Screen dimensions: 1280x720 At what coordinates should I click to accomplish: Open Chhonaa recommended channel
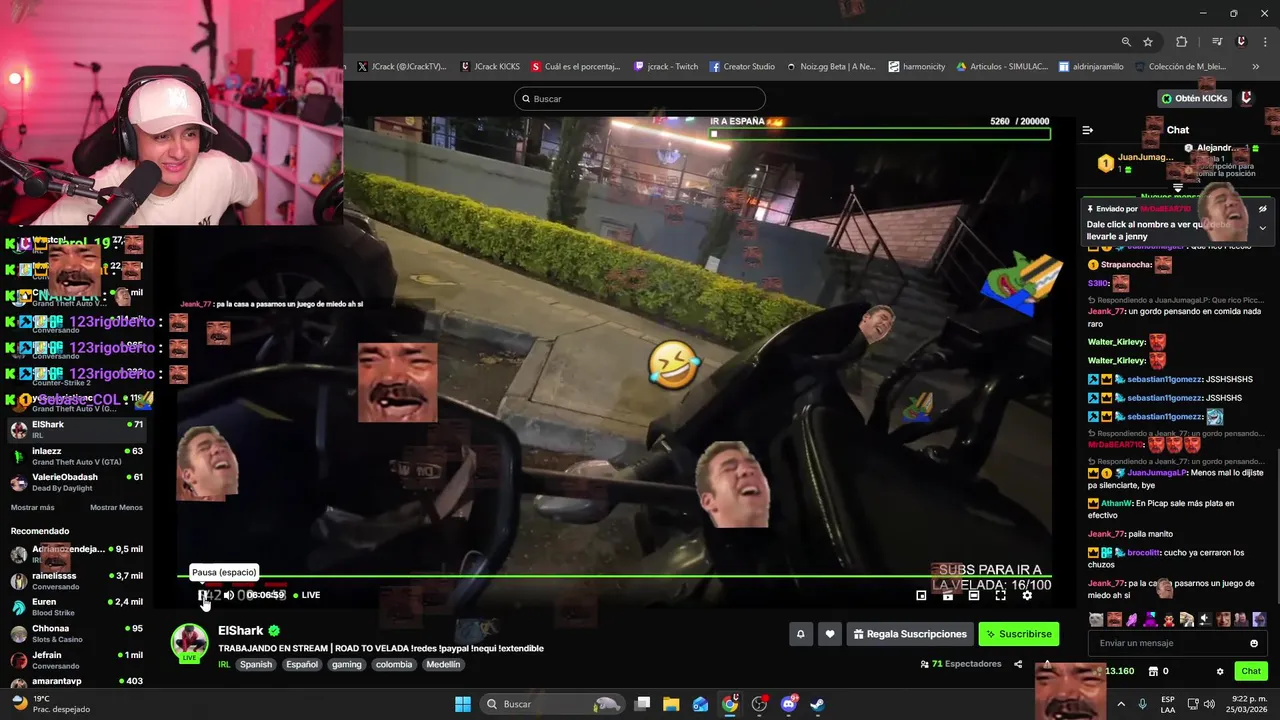click(77, 634)
